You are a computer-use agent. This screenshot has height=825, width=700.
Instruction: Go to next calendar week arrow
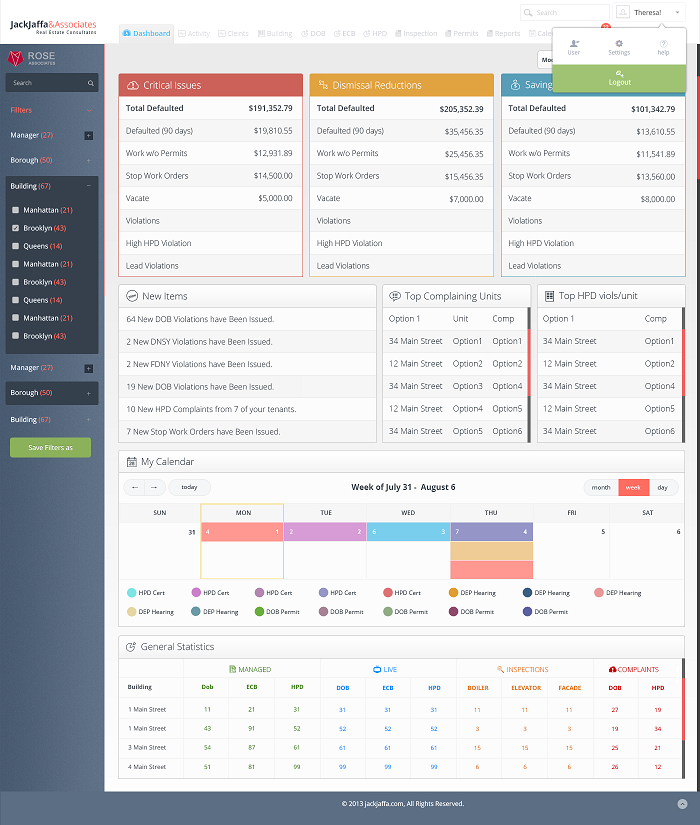point(154,487)
